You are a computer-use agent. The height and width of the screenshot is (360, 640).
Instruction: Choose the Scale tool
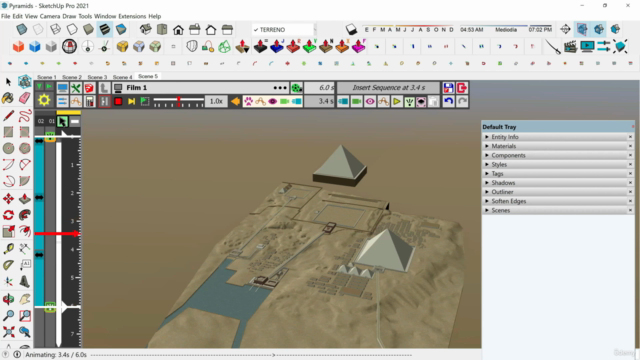pos(8,231)
